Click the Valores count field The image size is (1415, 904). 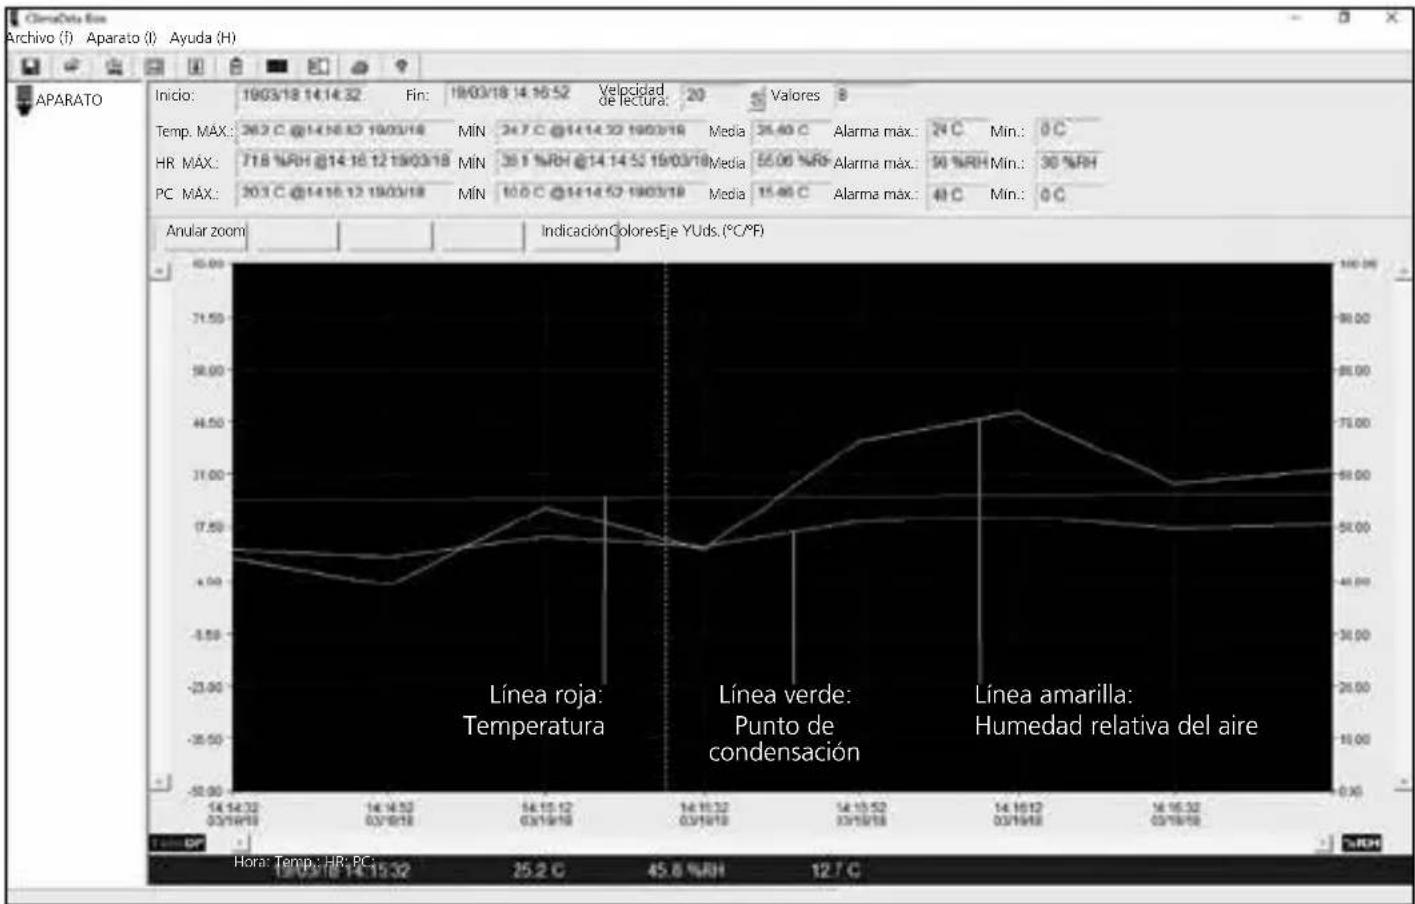click(874, 95)
